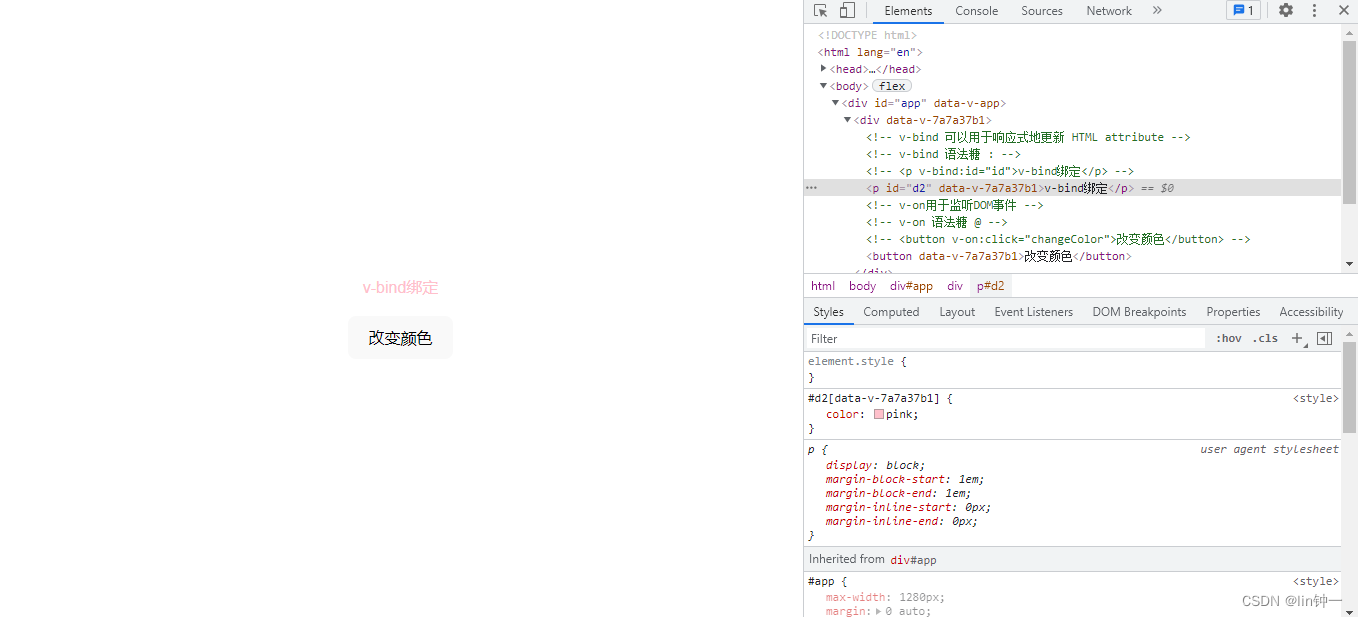Open DevTools settings gear

click(1286, 11)
